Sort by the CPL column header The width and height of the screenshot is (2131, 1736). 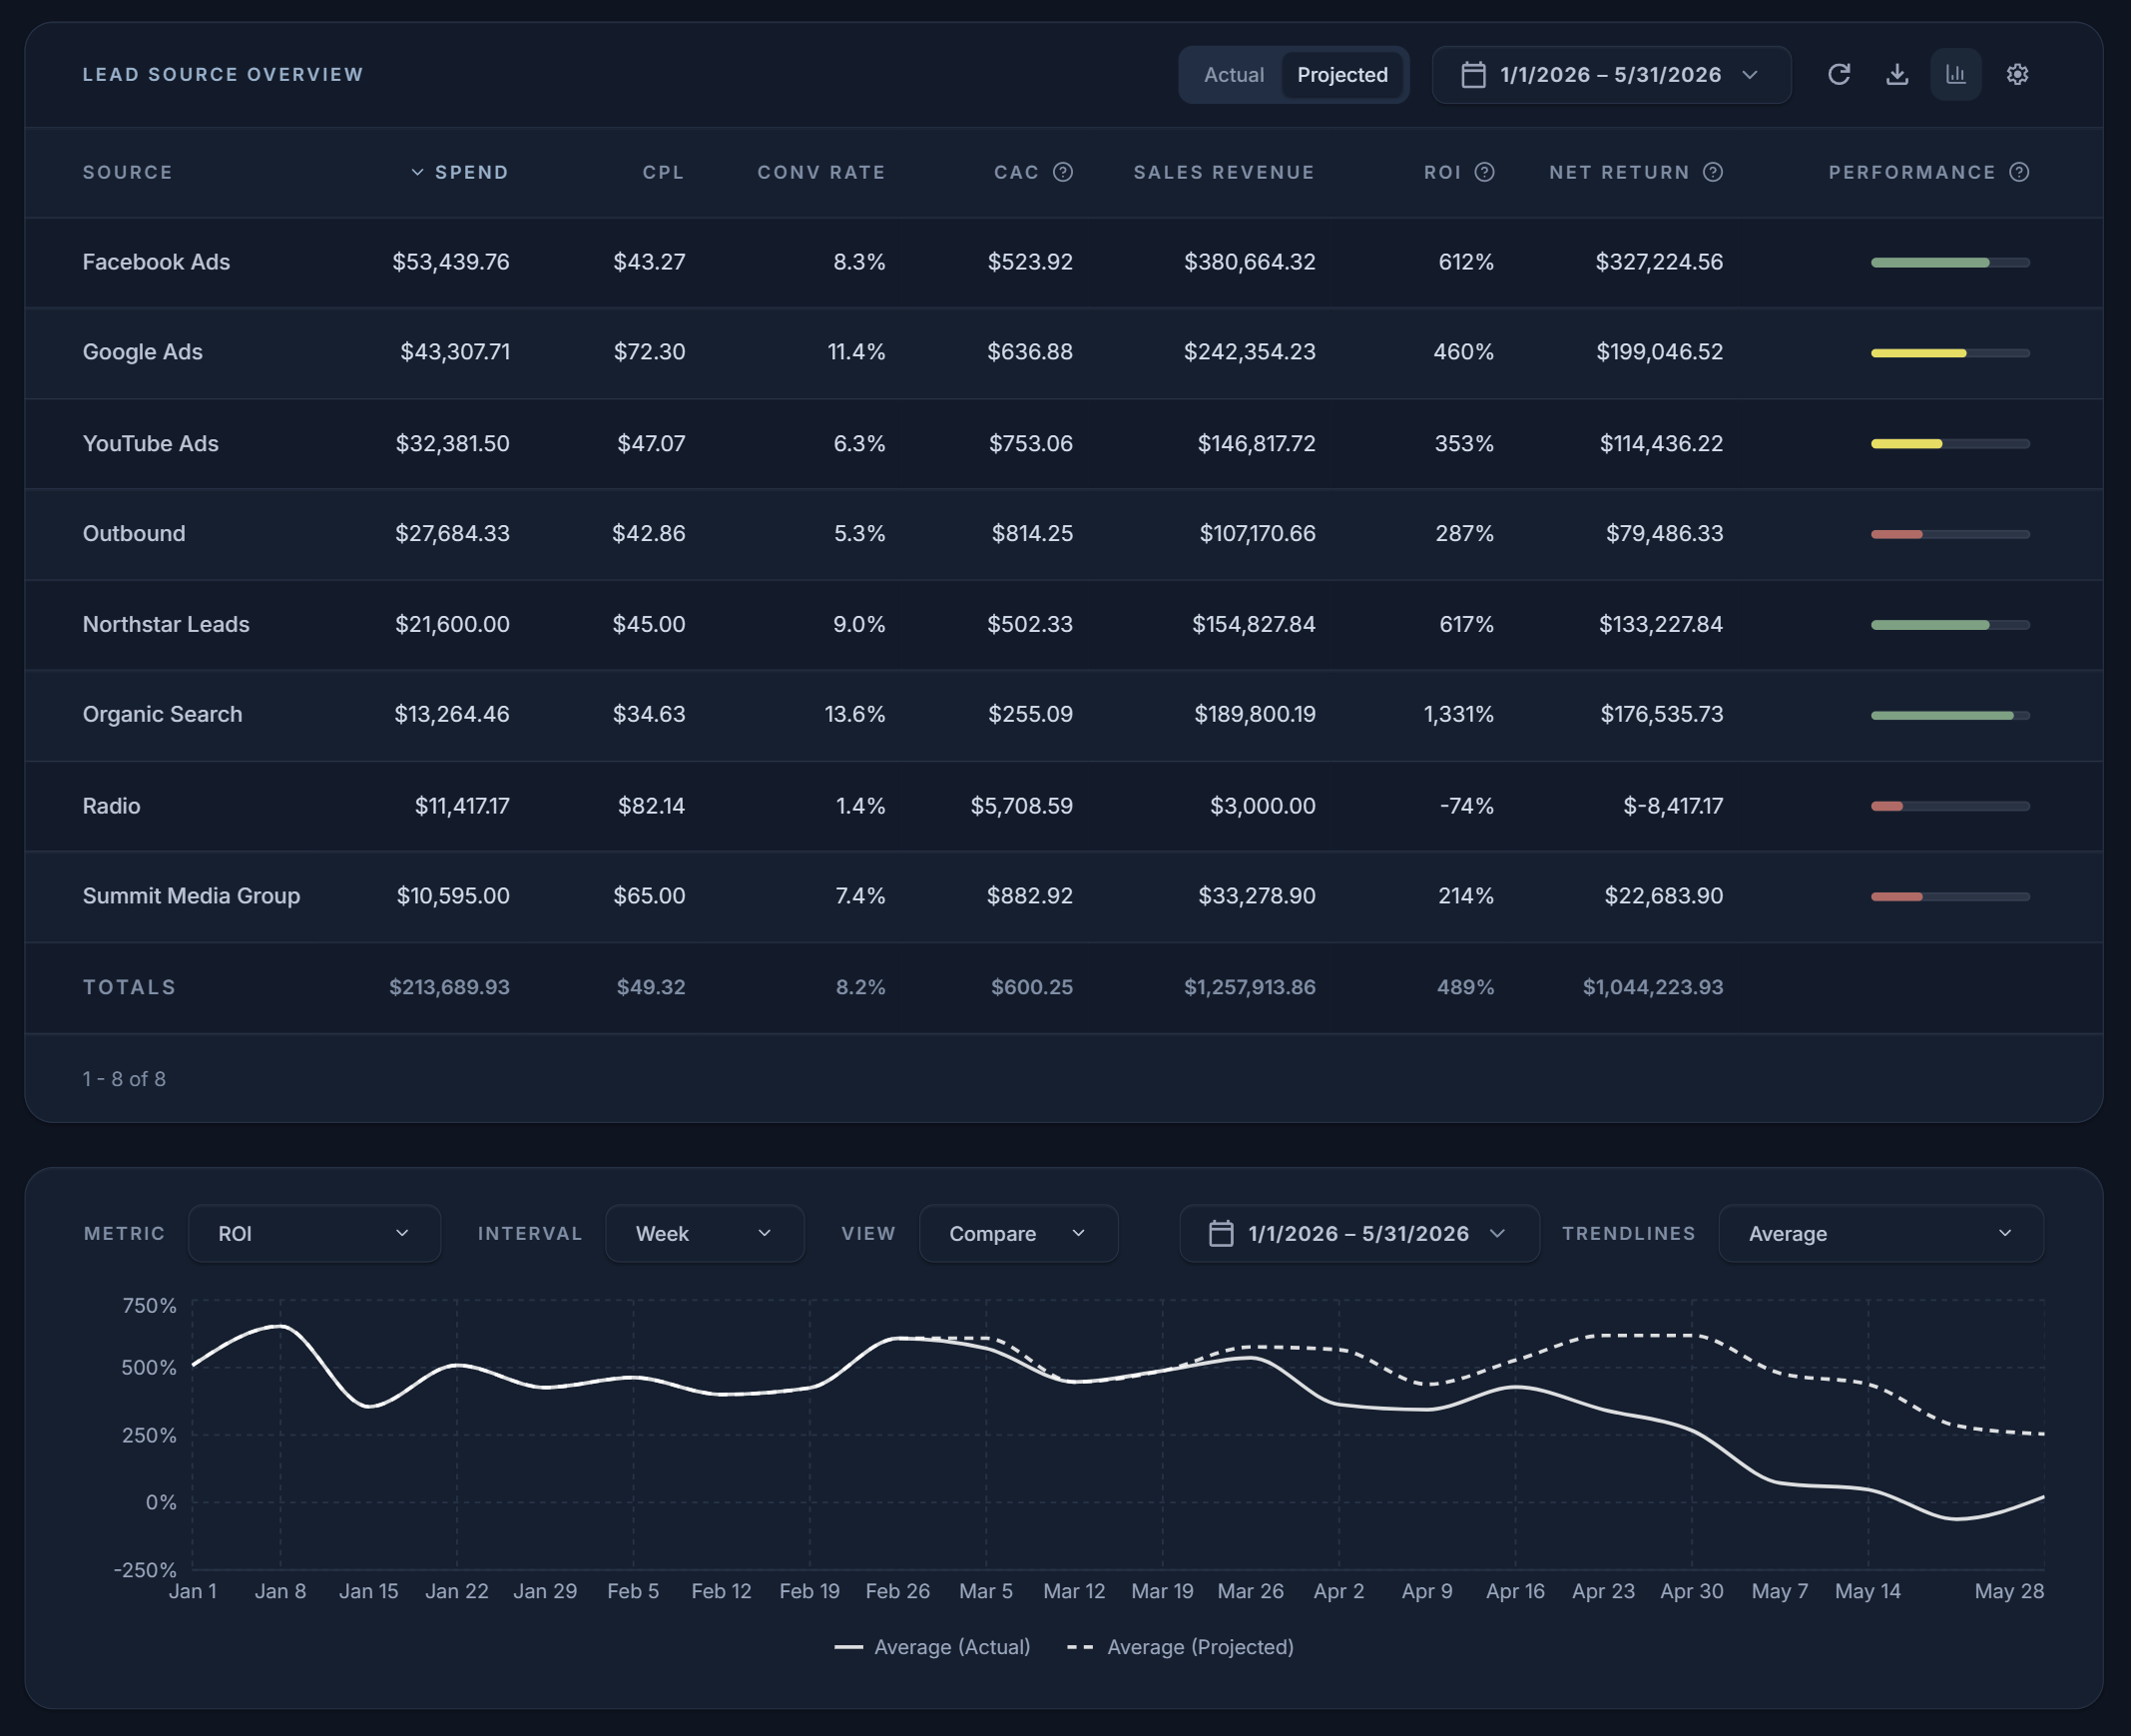663,172
